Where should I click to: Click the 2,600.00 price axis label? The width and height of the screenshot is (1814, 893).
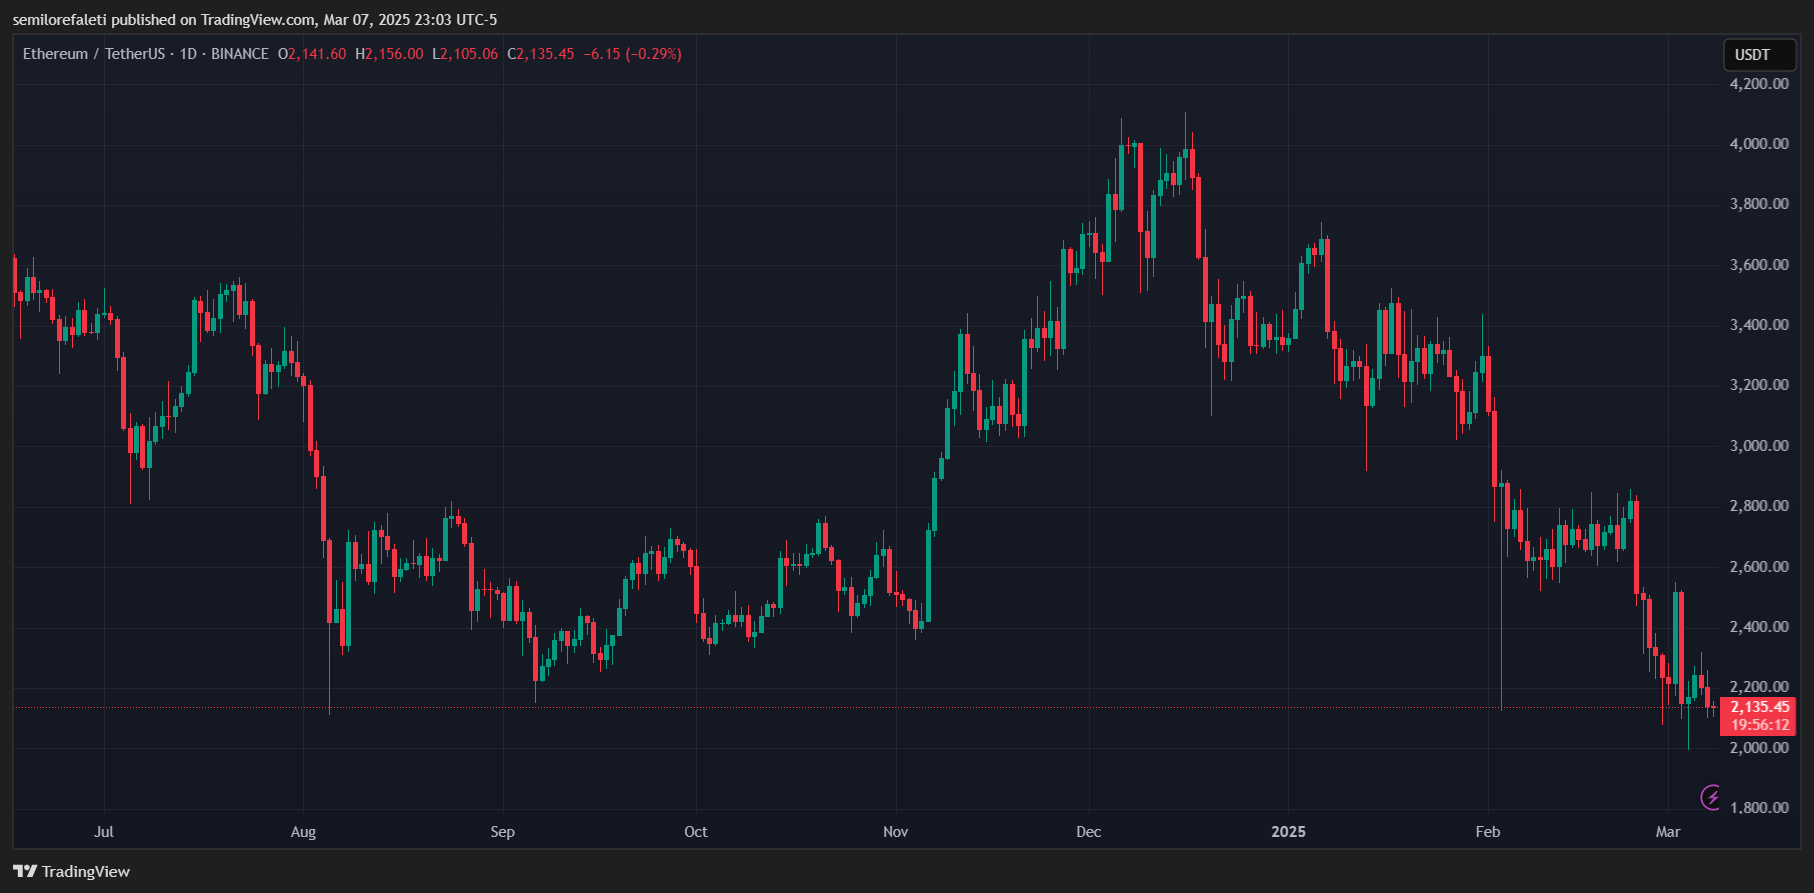pos(1759,567)
